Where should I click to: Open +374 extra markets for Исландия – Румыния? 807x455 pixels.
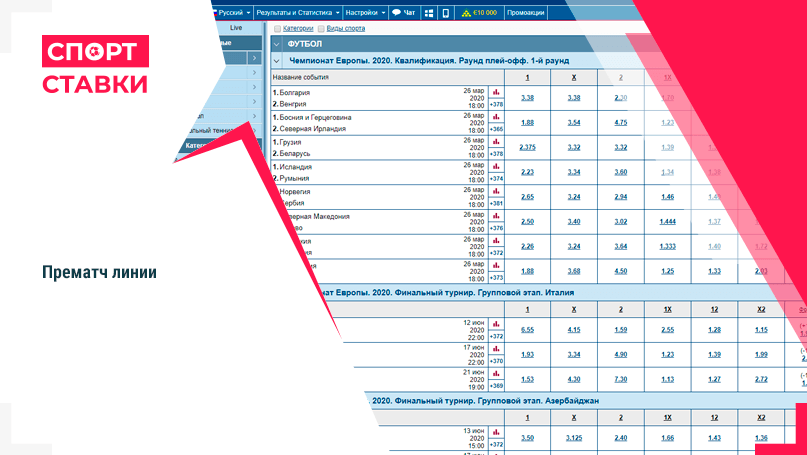497,179
